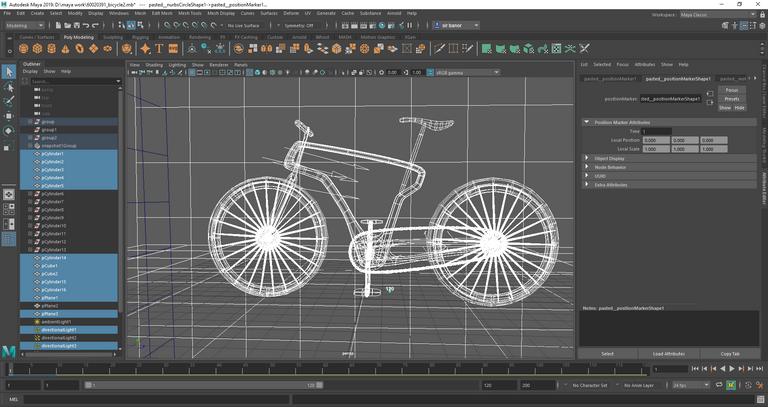Collapse Position Marker Attributes section
The height and width of the screenshot is (407, 768).
click(x=622, y=122)
